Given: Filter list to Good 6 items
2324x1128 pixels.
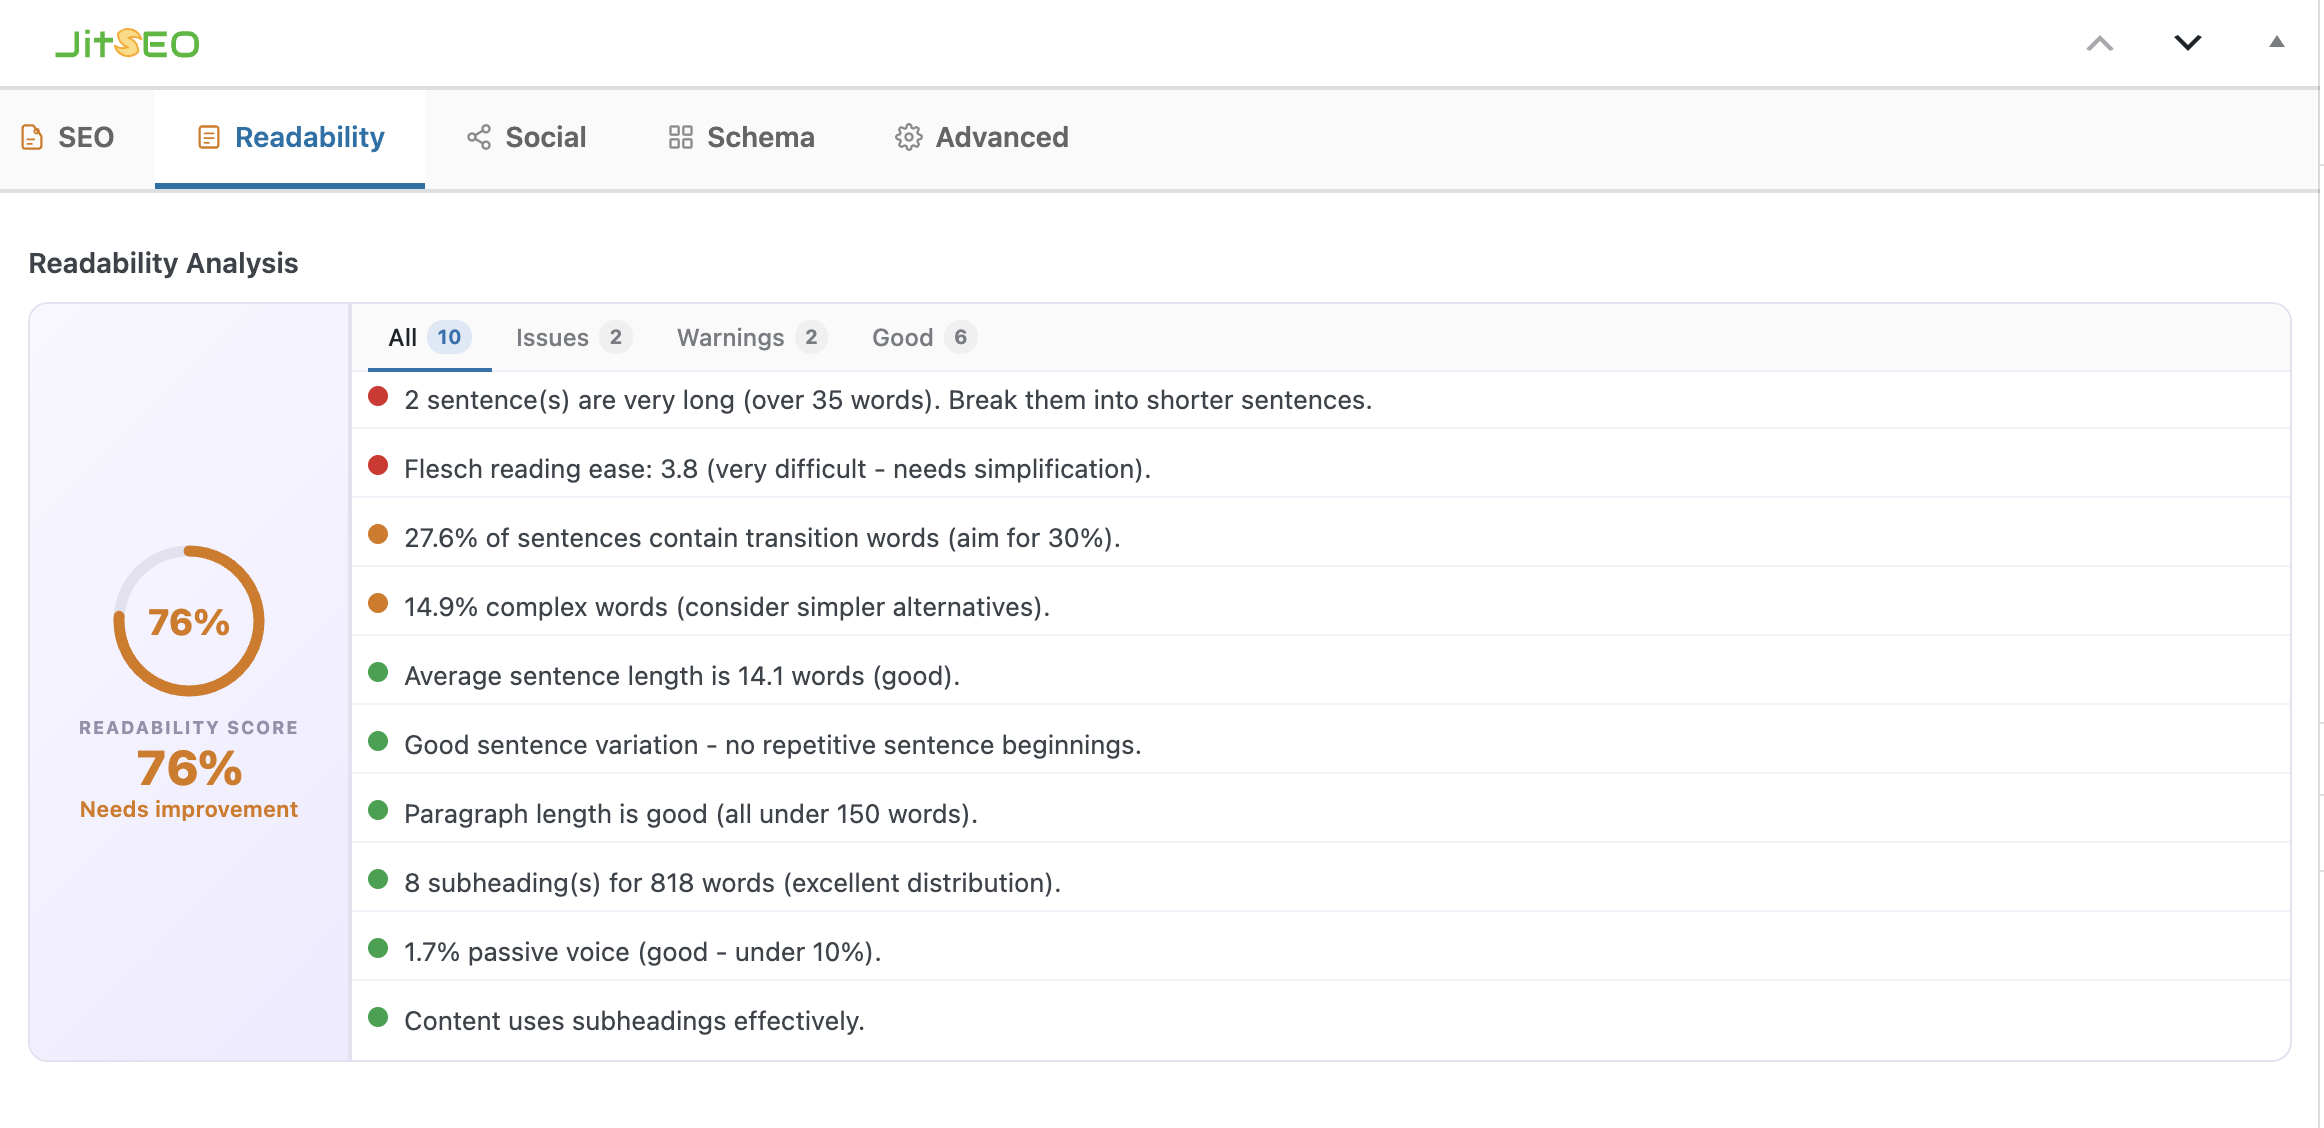Looking at the screenshot, I should point(922,338).
